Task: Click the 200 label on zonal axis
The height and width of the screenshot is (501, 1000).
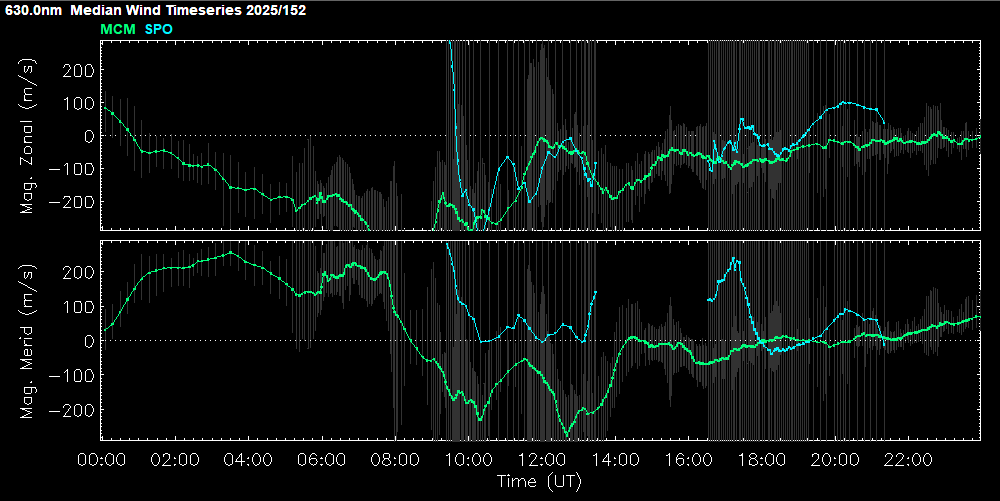Action: click(78, 70)
